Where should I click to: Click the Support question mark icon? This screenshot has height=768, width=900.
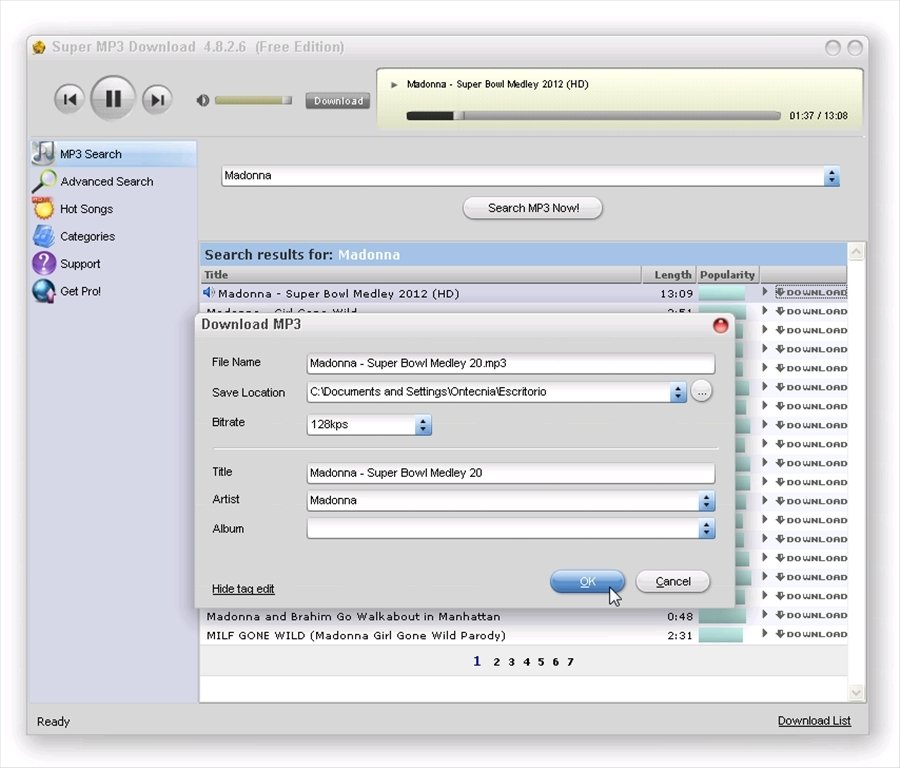point(44,263)
